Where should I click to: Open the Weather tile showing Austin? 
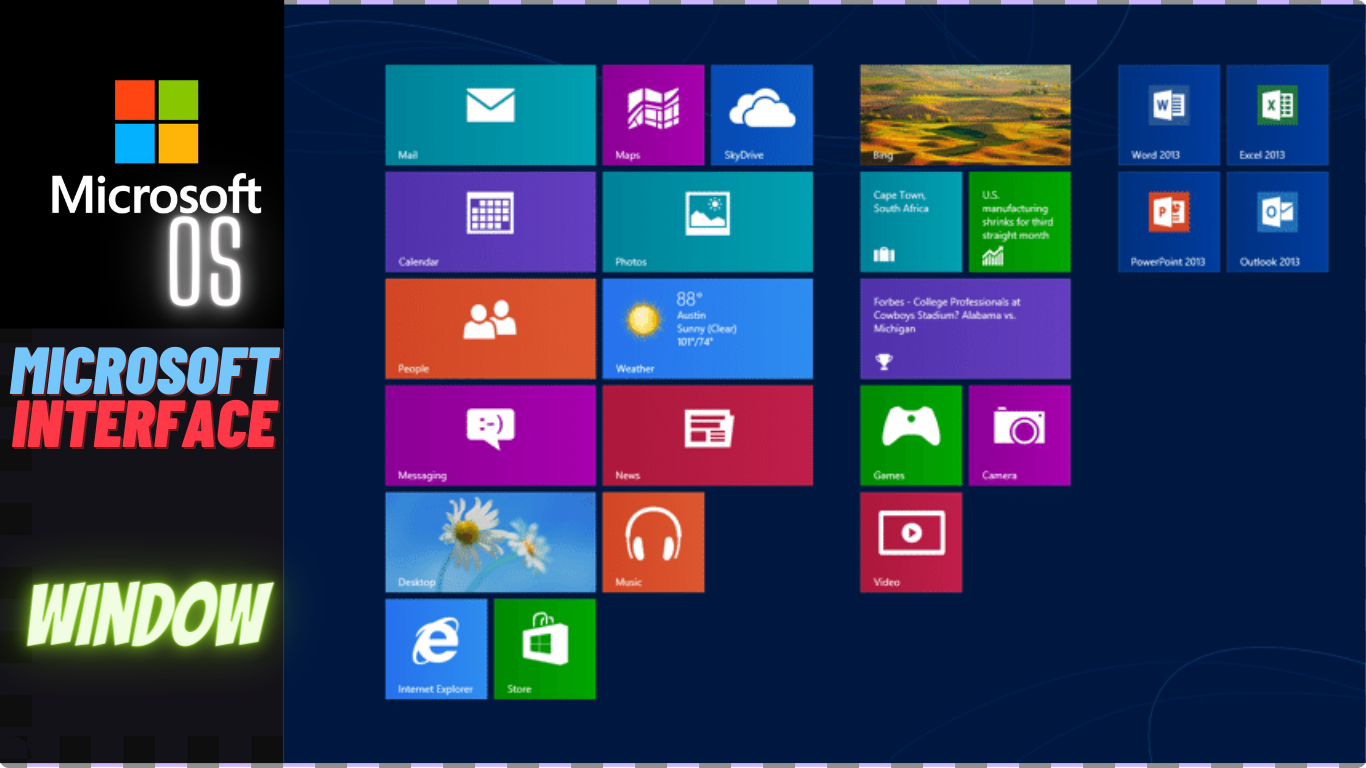[707, 329]
